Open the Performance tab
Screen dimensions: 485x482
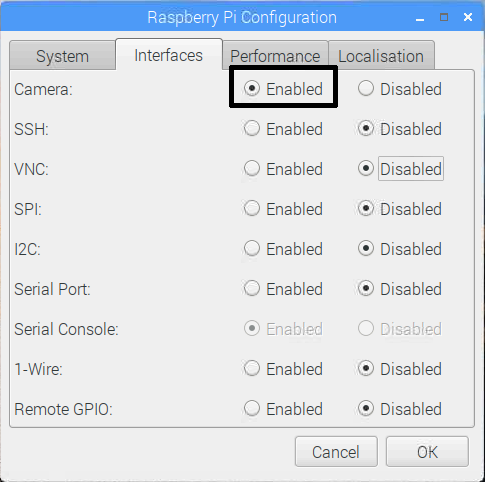pos(275,56)
